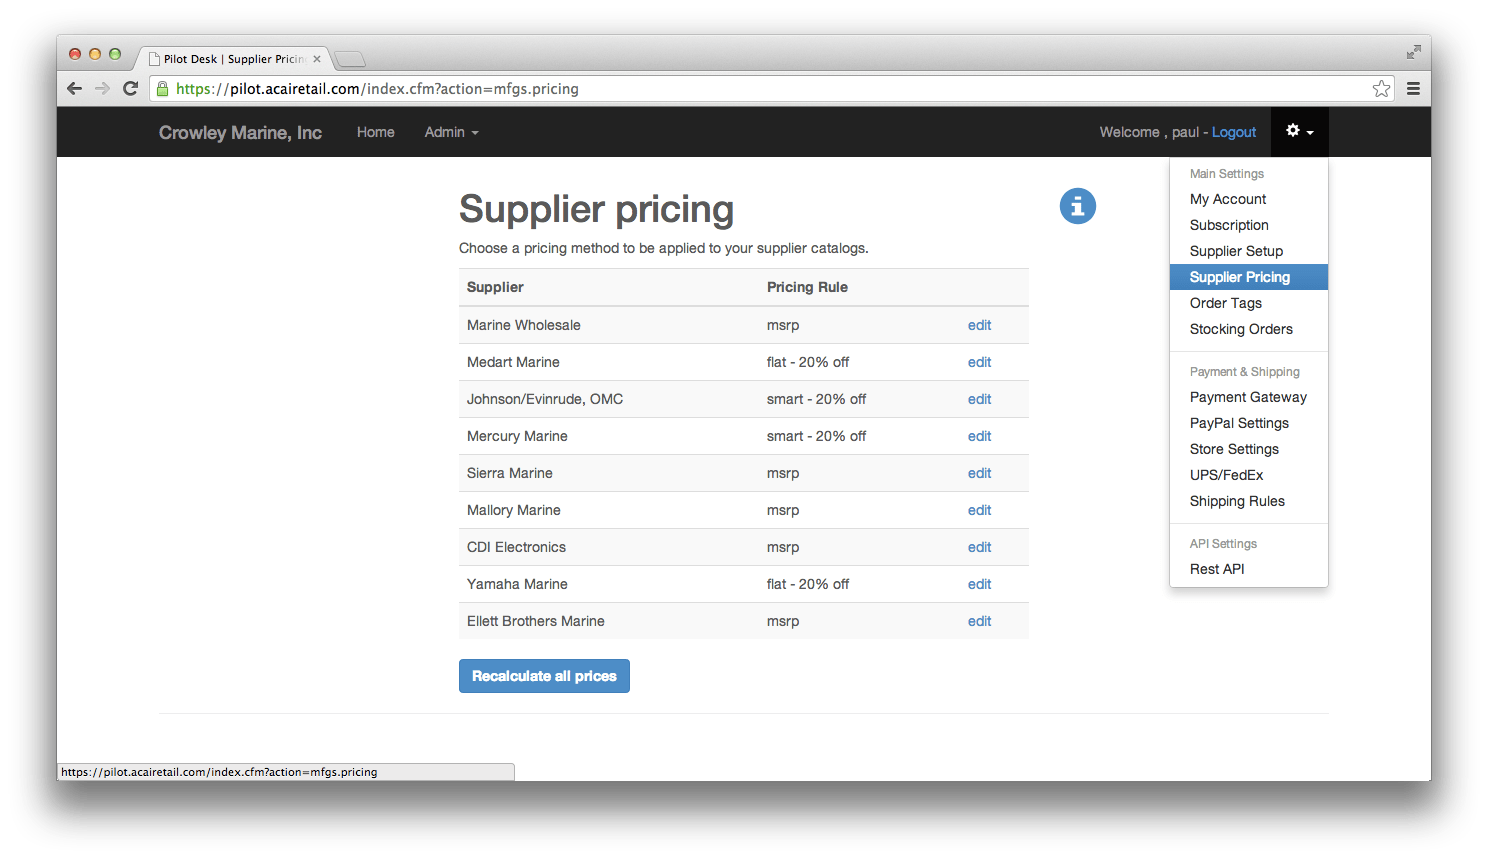Click the blue info icon
1488x860 pixels.
[x=1077, y=206]
